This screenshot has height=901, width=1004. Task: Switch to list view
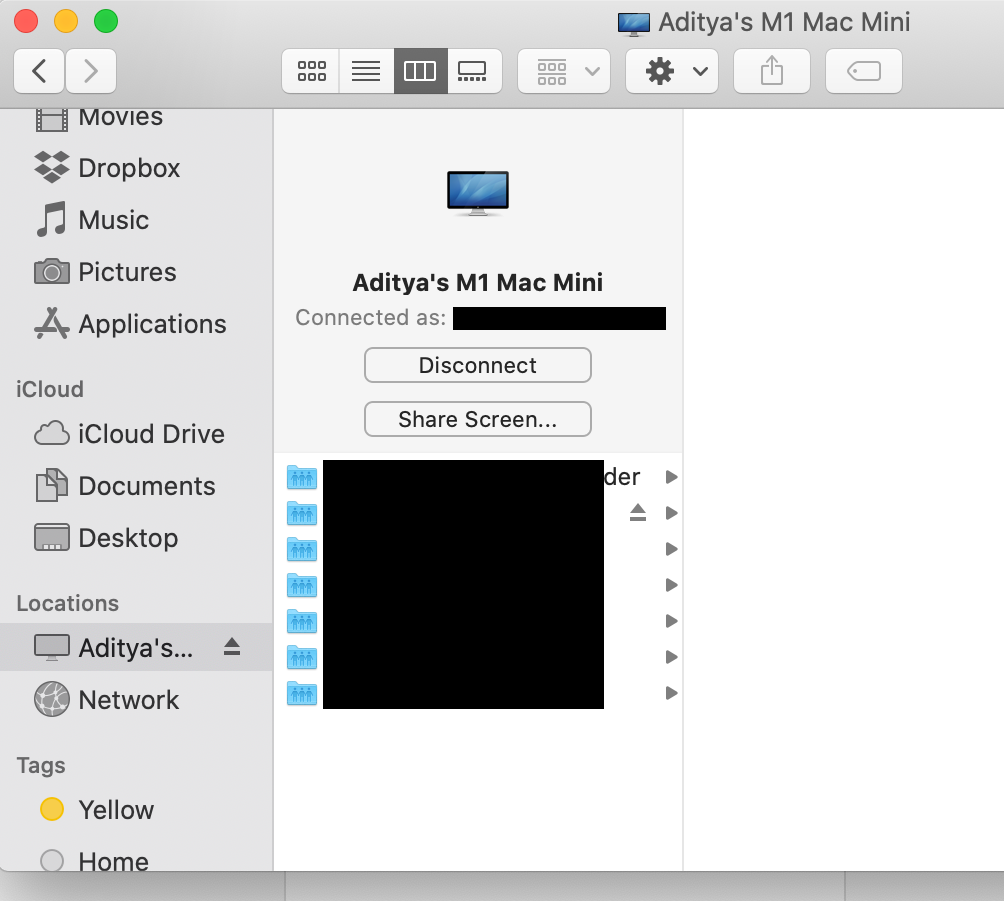366,71
